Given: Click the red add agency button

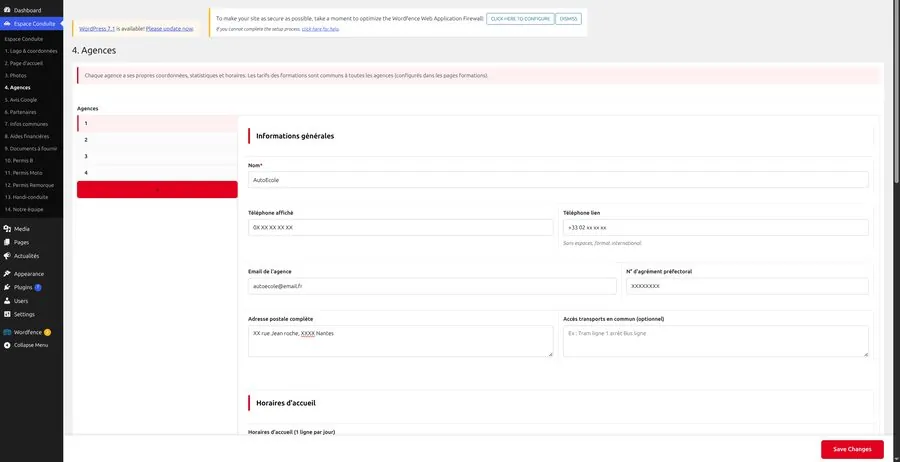Looking at the screenshot, I should point(157,189).
